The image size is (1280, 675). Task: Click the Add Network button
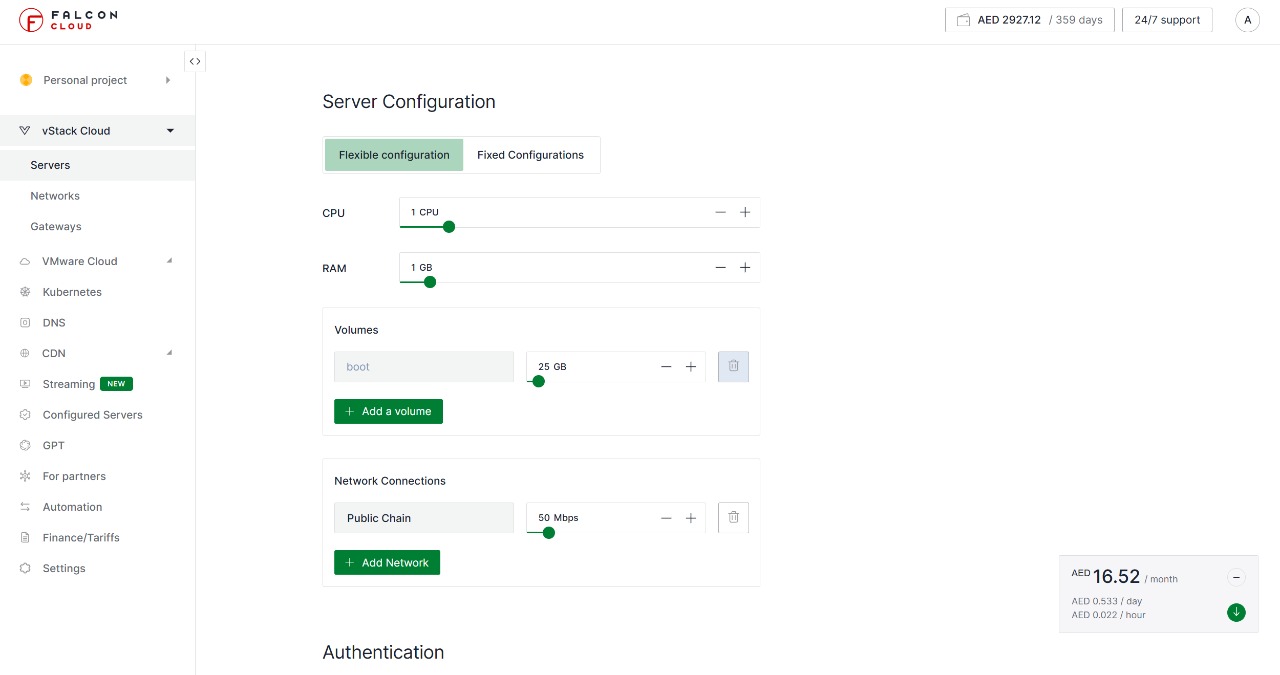tap(387, 563)
